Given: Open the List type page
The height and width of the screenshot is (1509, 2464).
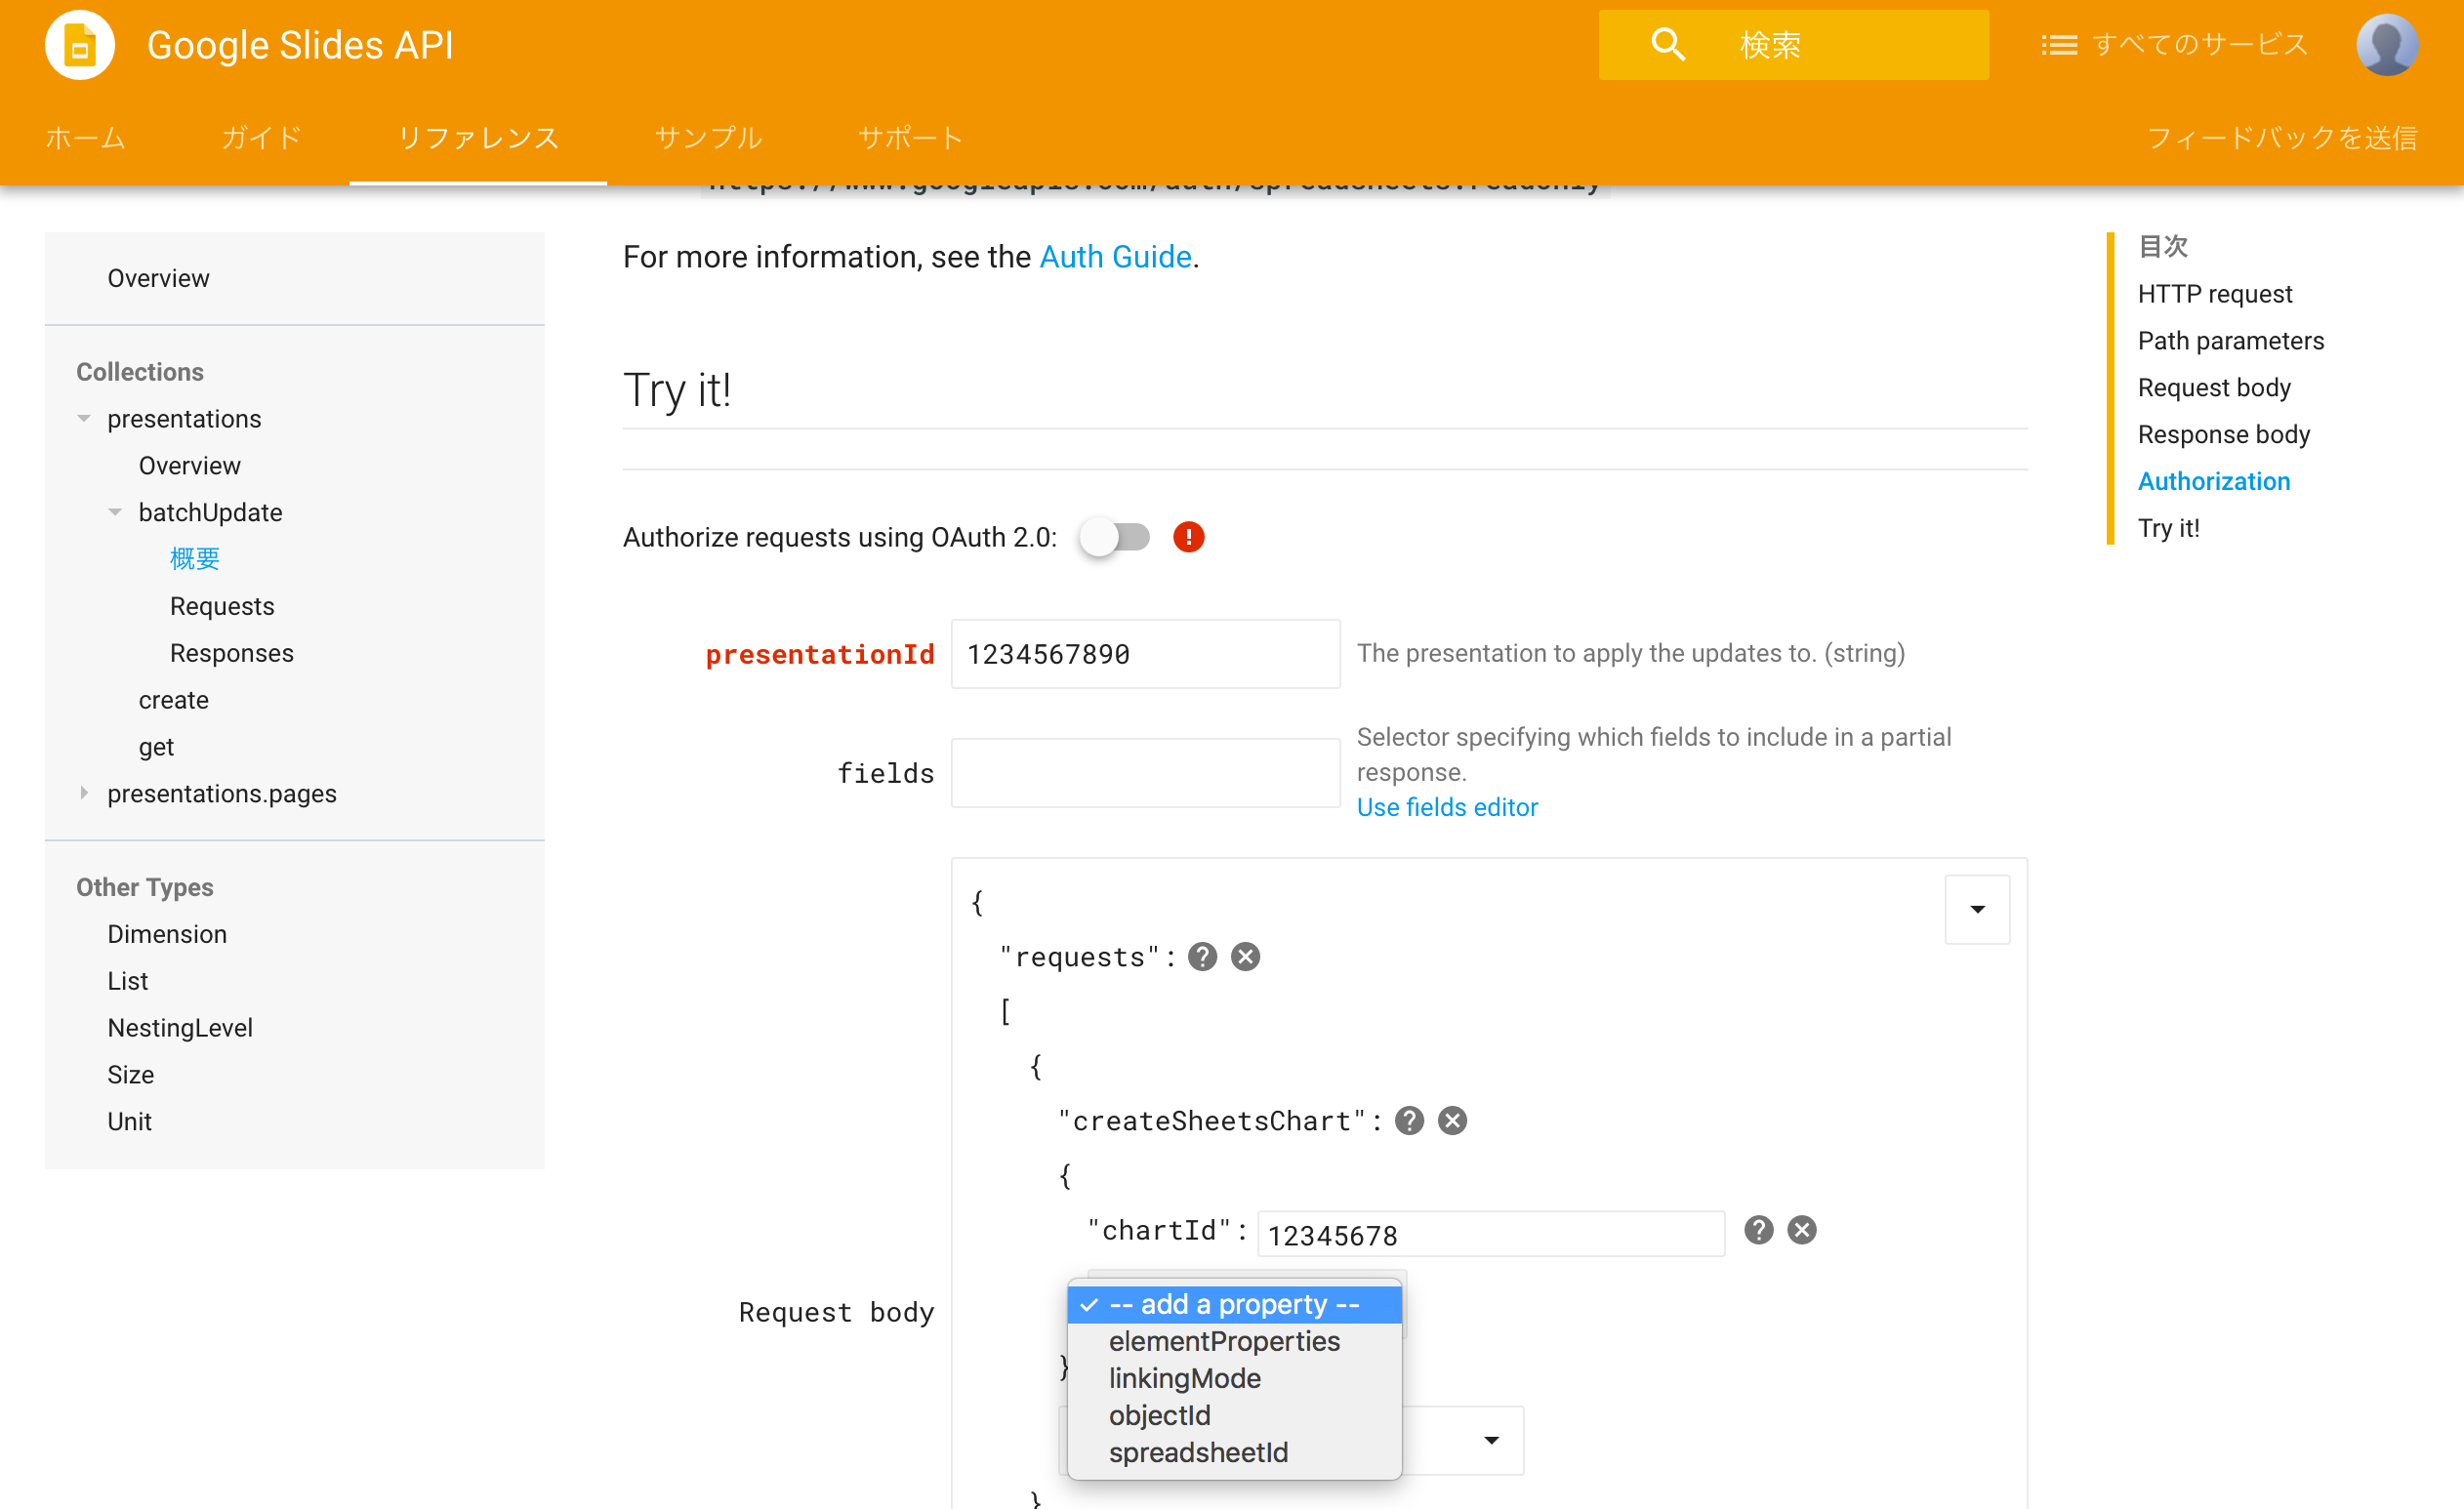Looking at the screenshot, I should [x=127, y=981].
